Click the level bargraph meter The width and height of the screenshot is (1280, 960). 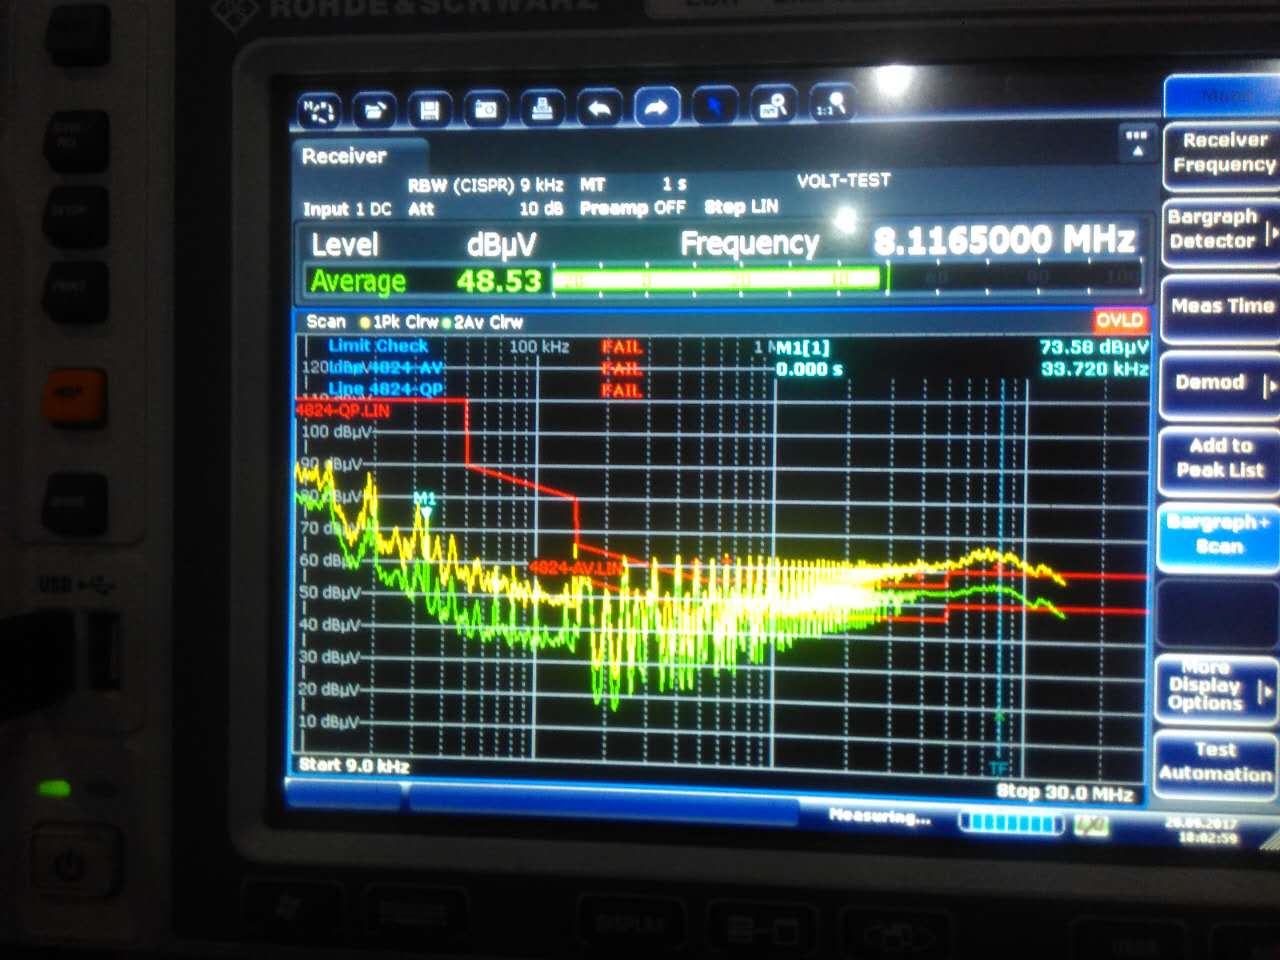pos(845,278)
